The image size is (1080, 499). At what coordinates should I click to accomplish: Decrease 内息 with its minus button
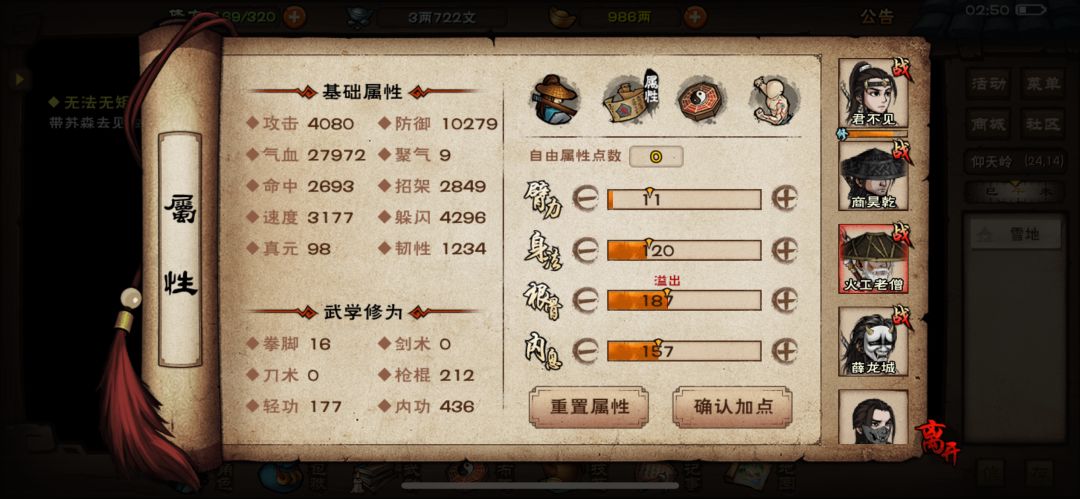click(585, 351)
